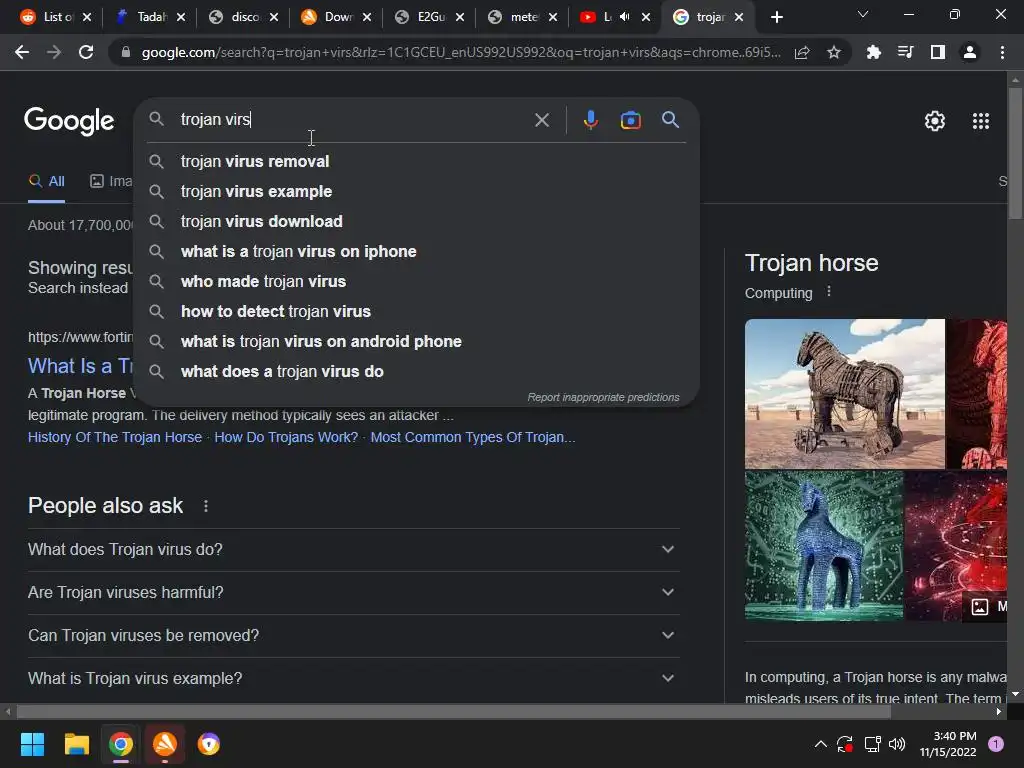Close the 'Down' Avast tab
Viewport: 1024px width, 768px height.
(x=367, y=17)
